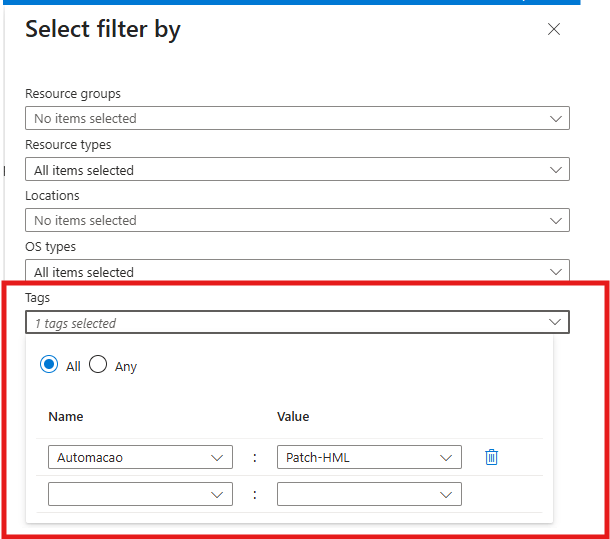Open the Resource groups dropdown
The width and height of the screenshot is (610, 539).
tap(297, 118)
